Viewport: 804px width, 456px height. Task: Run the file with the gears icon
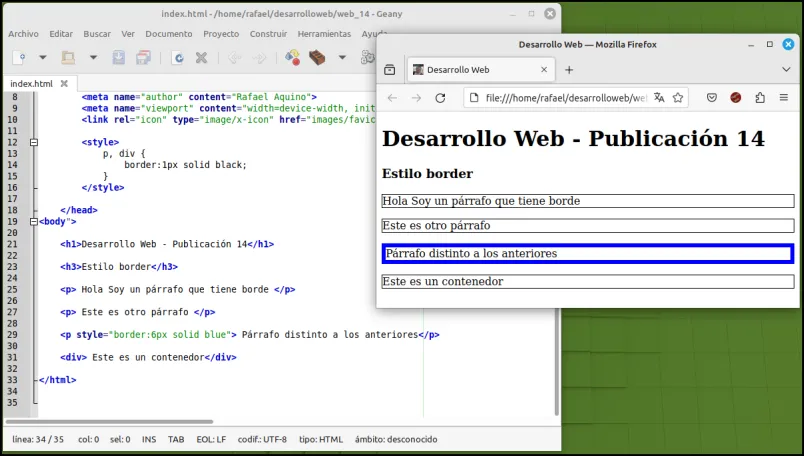[x=367, y=57]
